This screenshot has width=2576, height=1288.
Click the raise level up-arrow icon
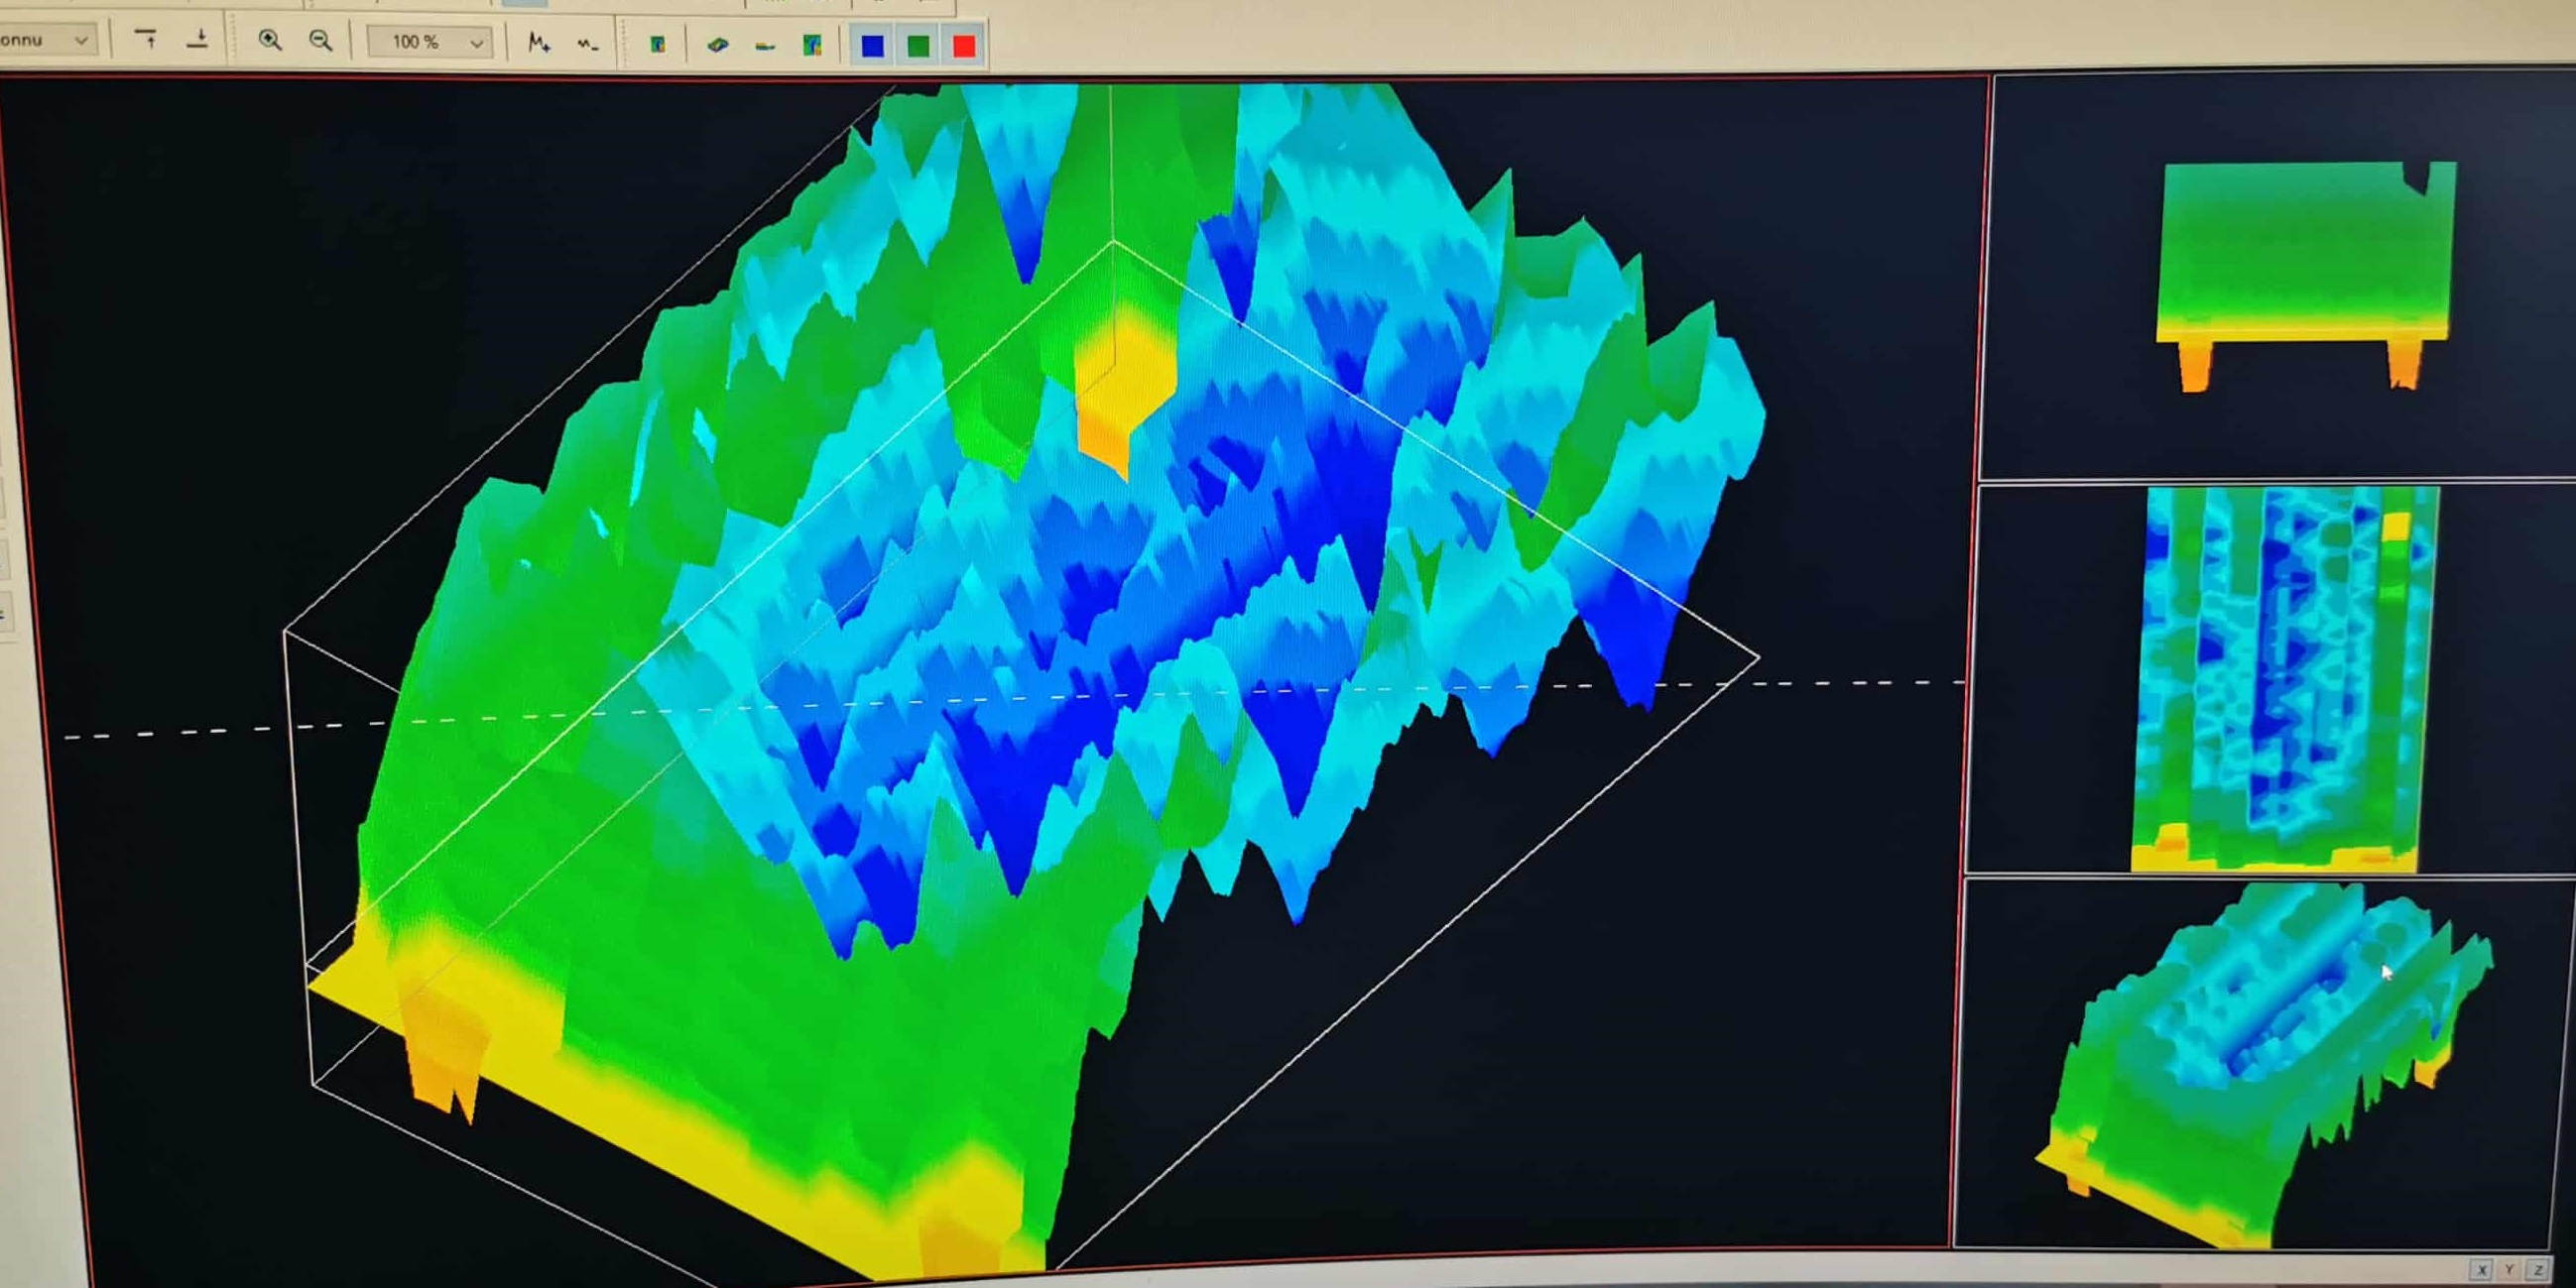pyautogui.click(x=146, y=39)
